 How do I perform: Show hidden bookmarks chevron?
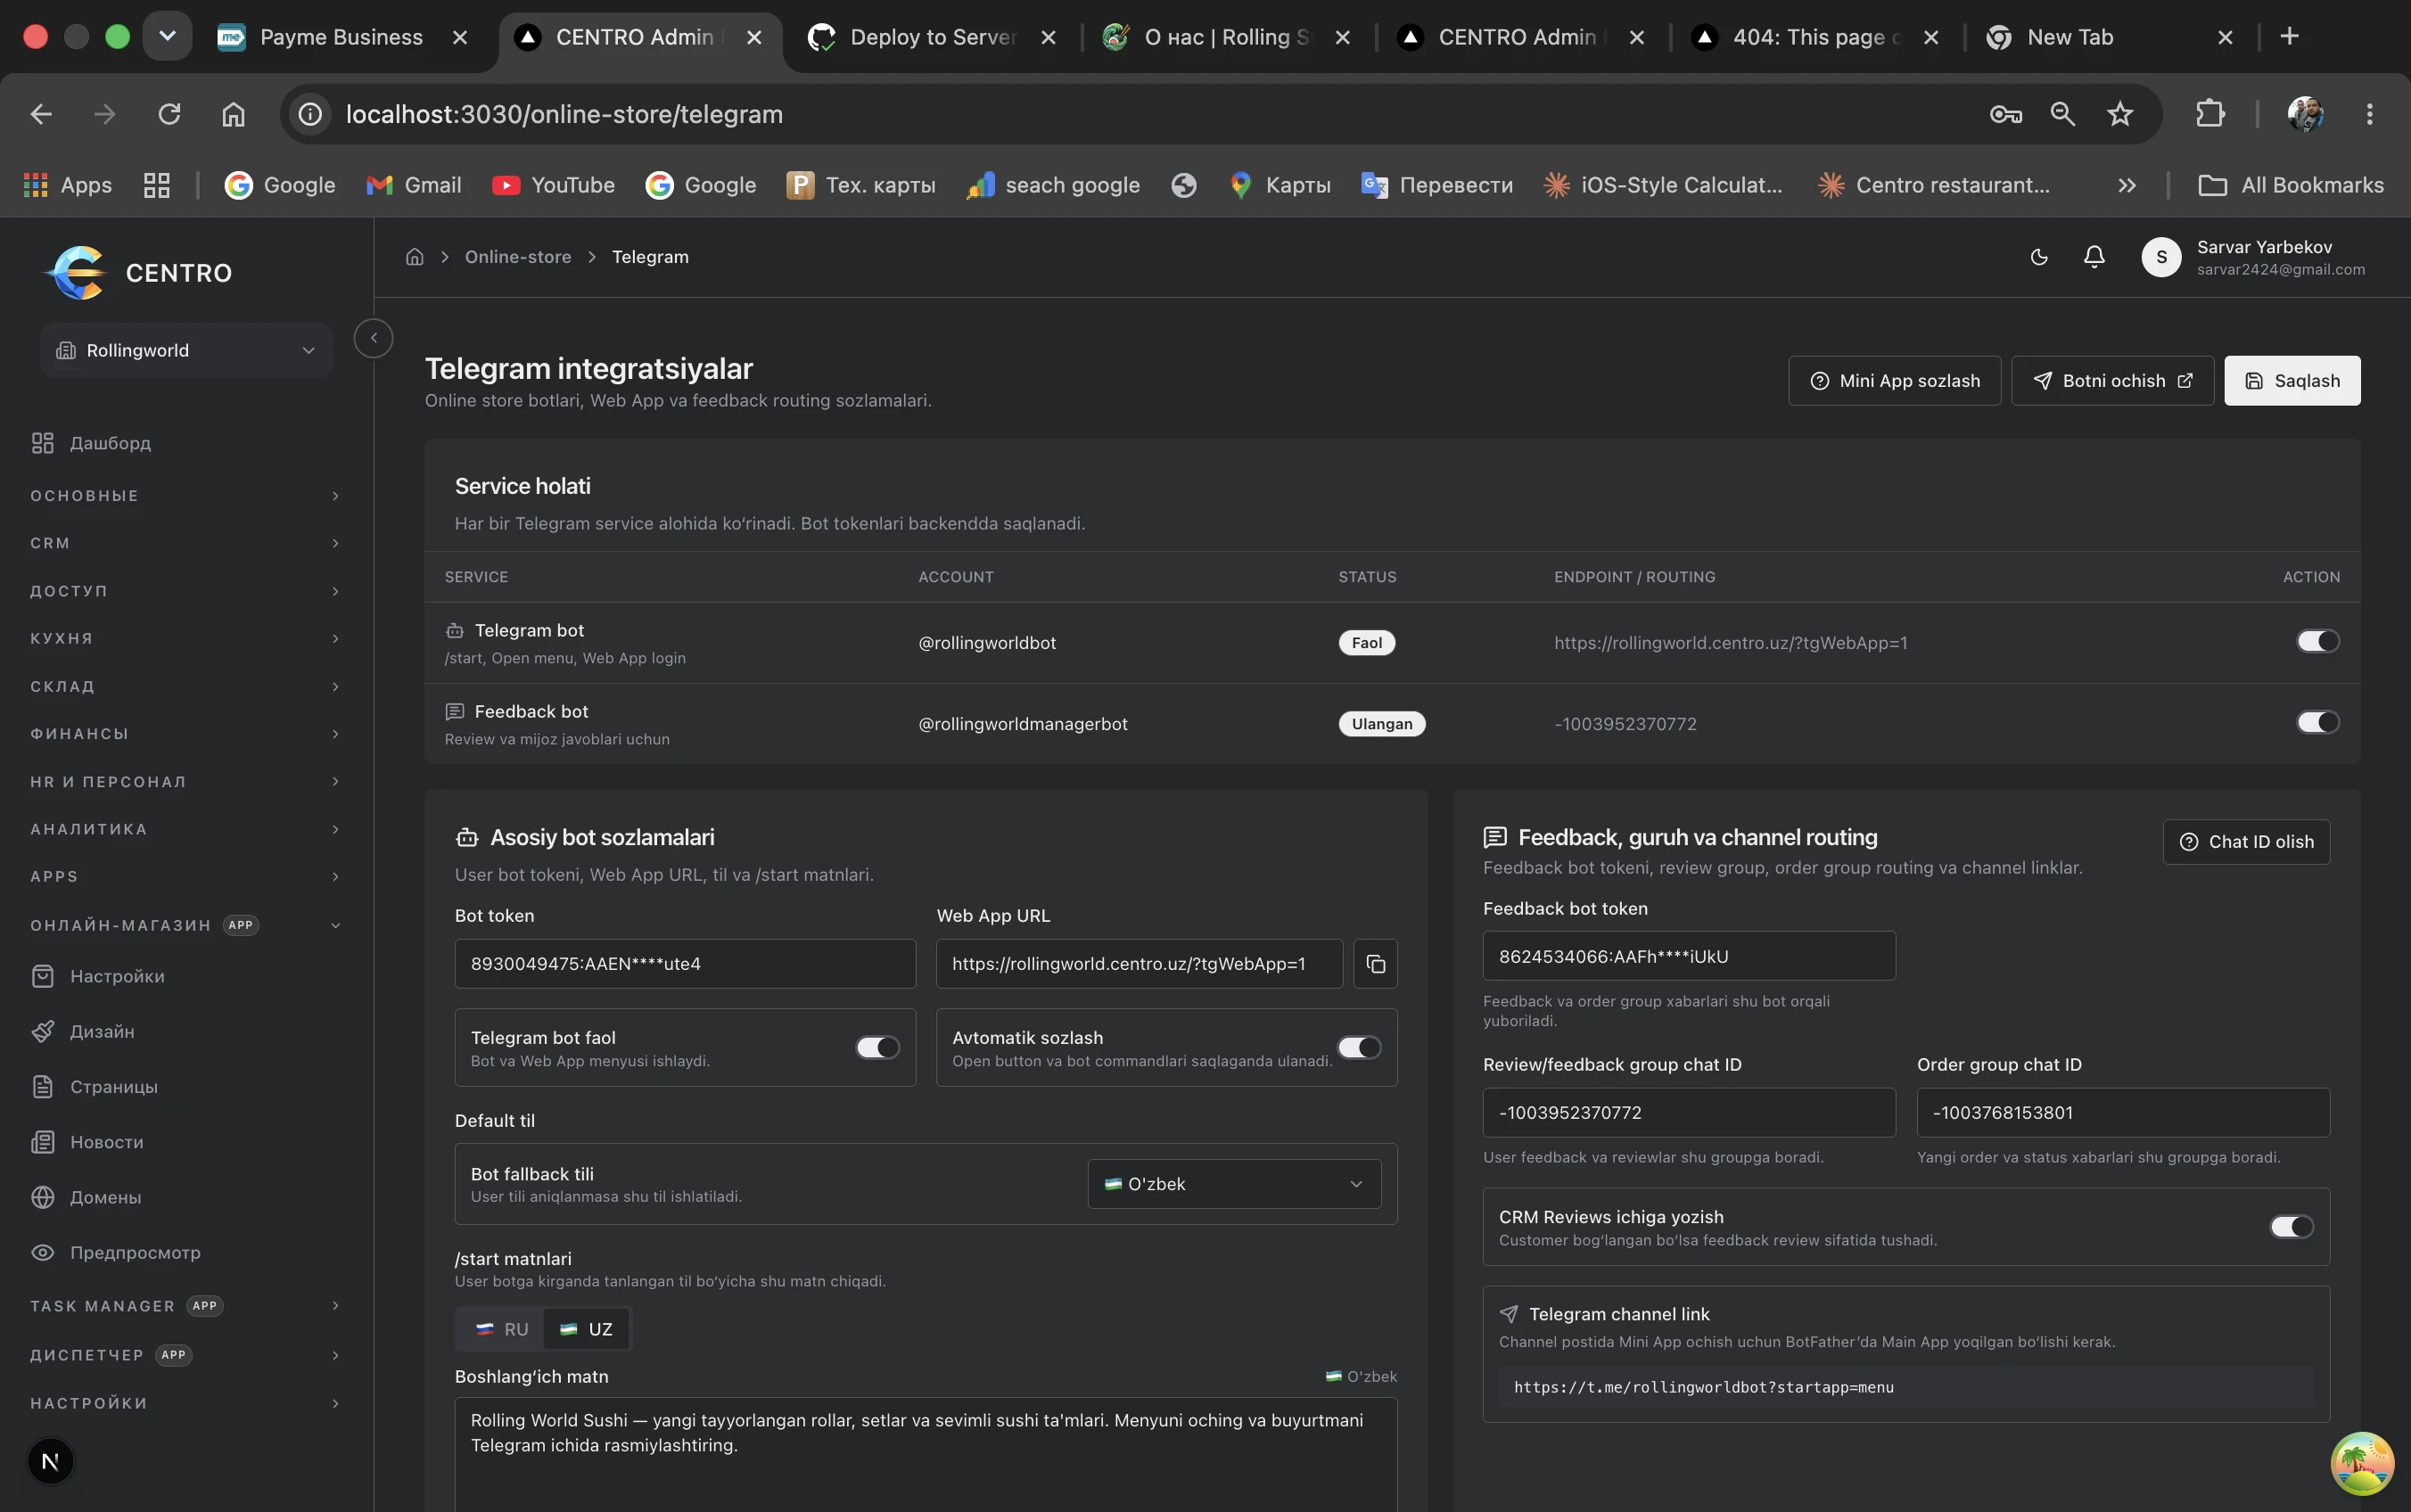(2127, 185)
